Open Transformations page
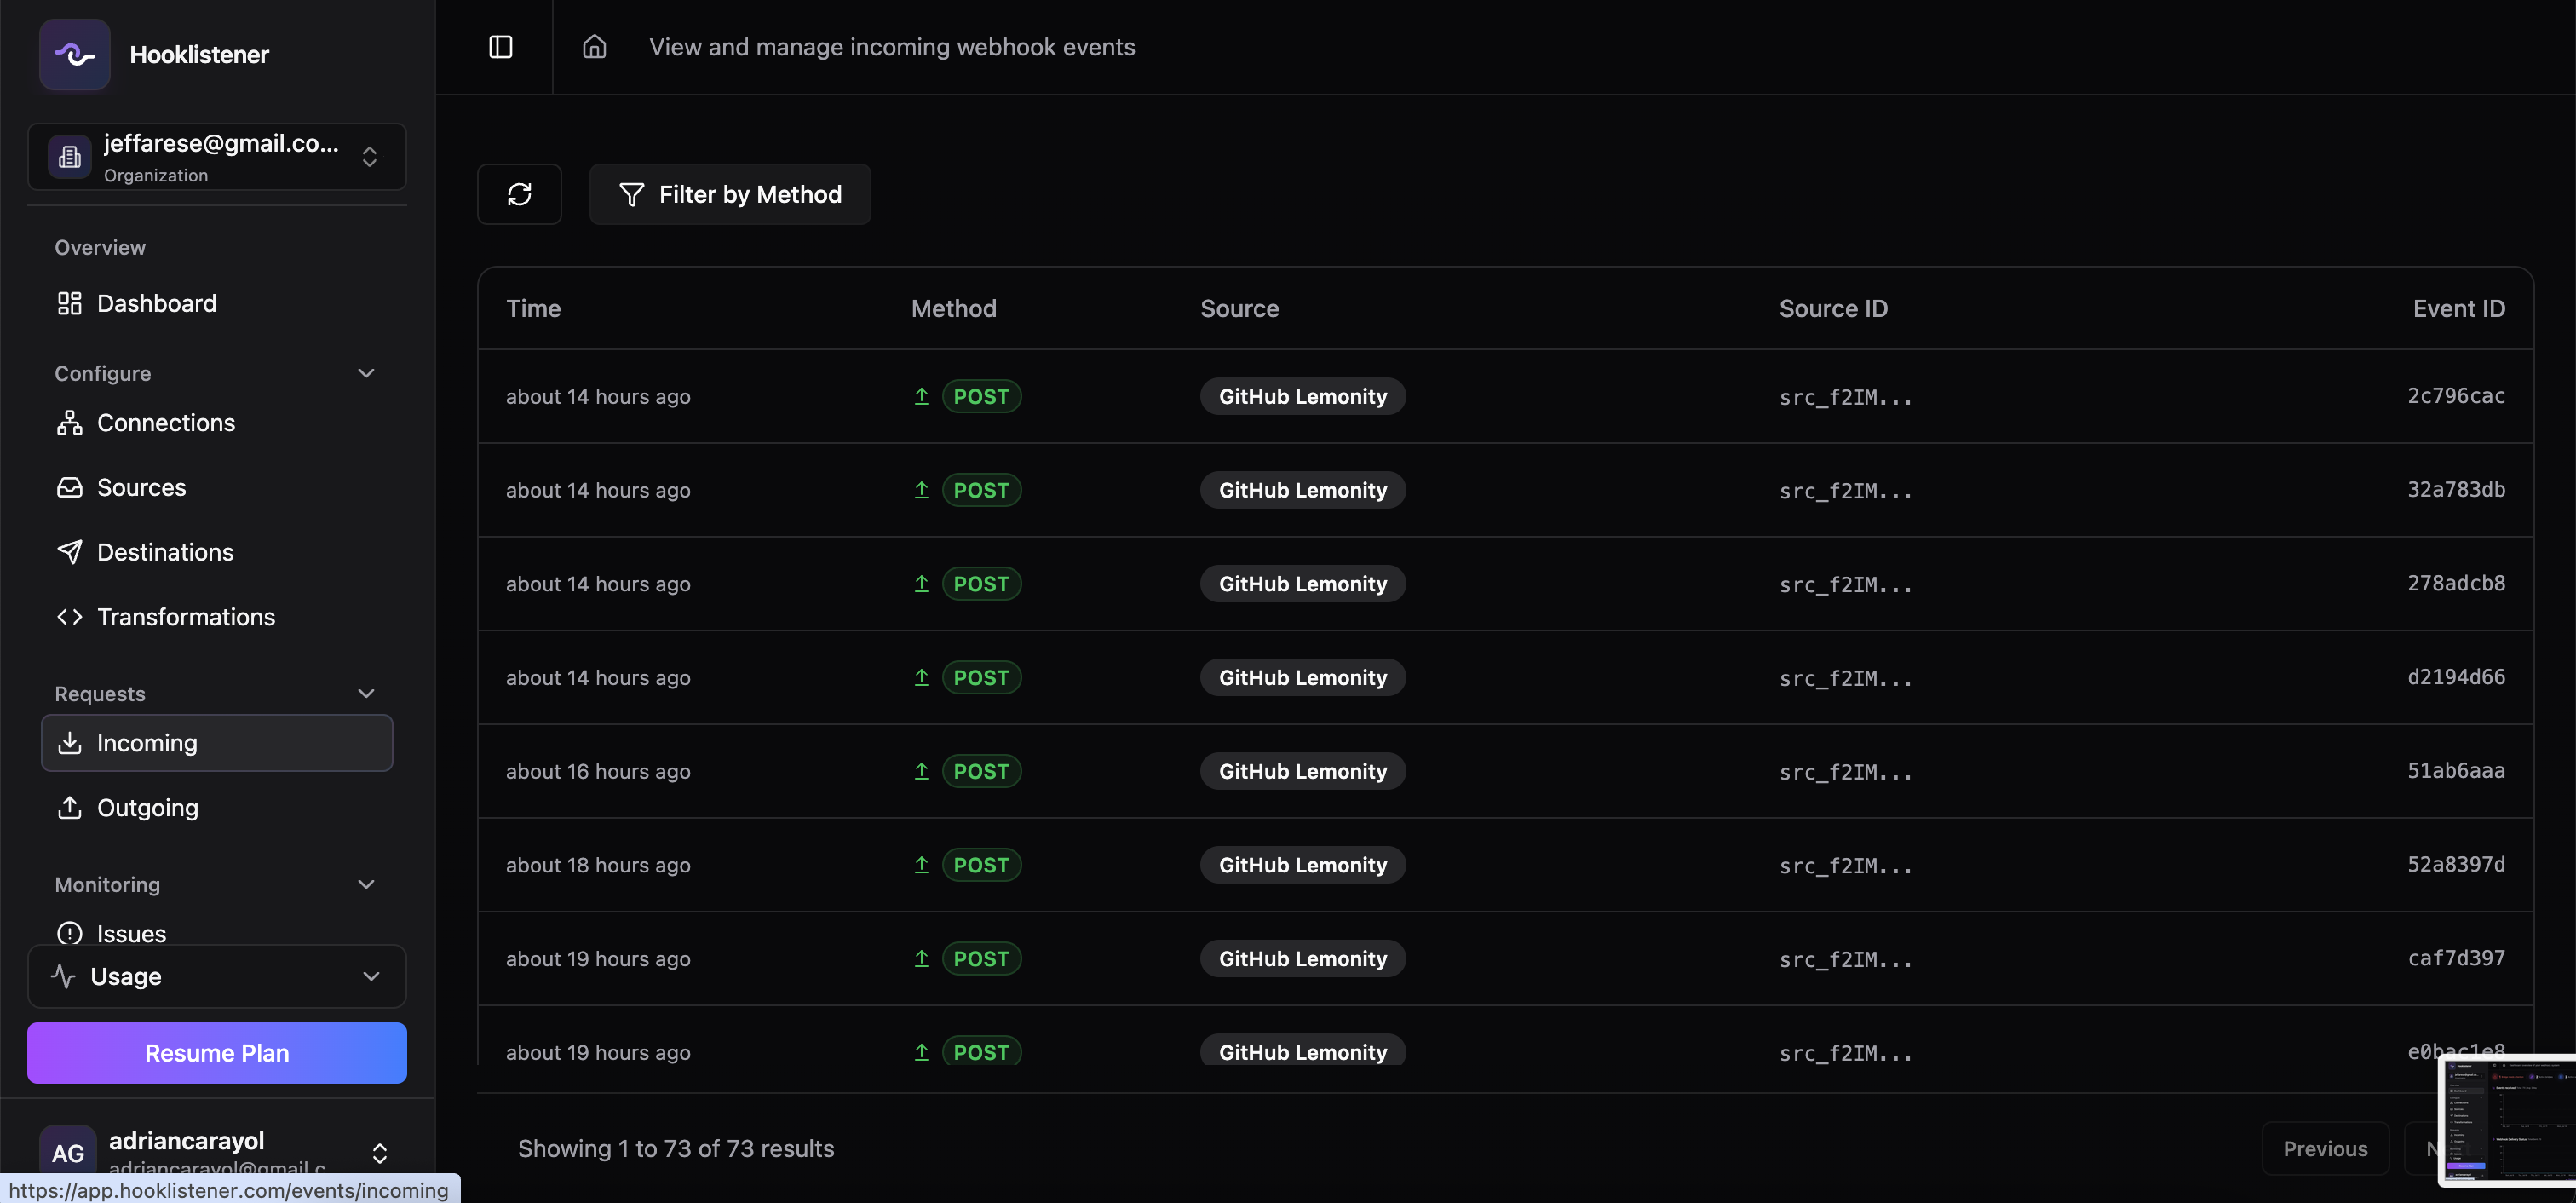Screen dimensions: 2576x1203 (x=217, y=617)
